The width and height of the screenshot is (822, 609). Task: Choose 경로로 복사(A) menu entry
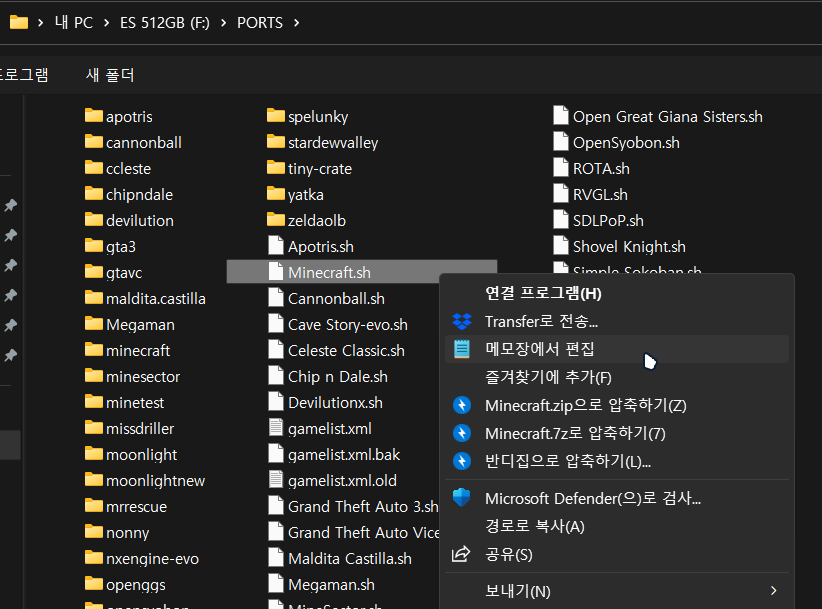(x=616, y=526)
